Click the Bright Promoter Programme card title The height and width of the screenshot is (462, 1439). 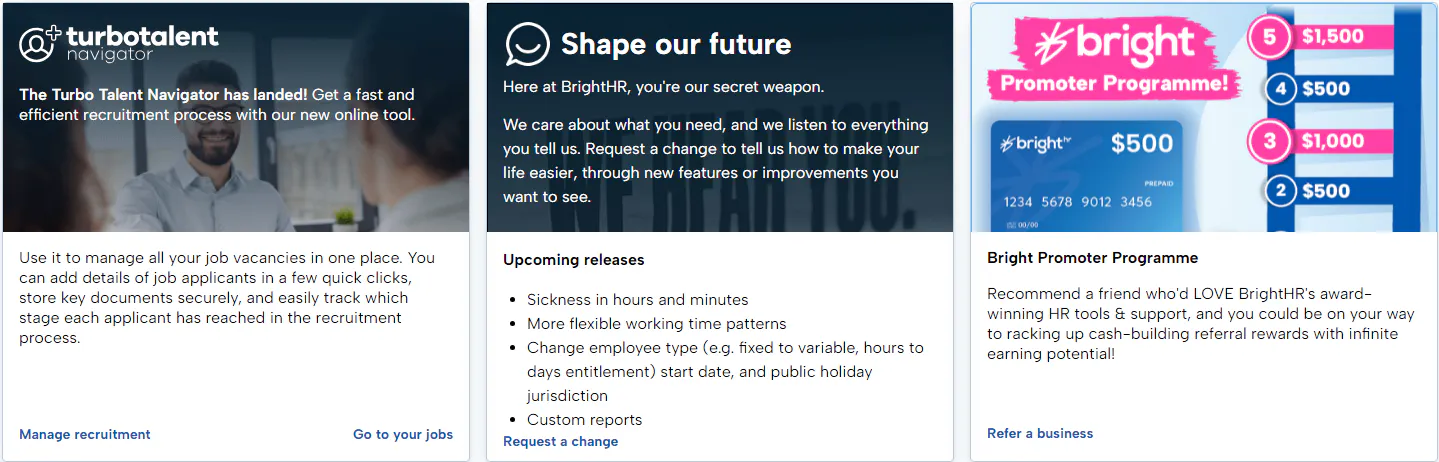(x=1092, y=258)
